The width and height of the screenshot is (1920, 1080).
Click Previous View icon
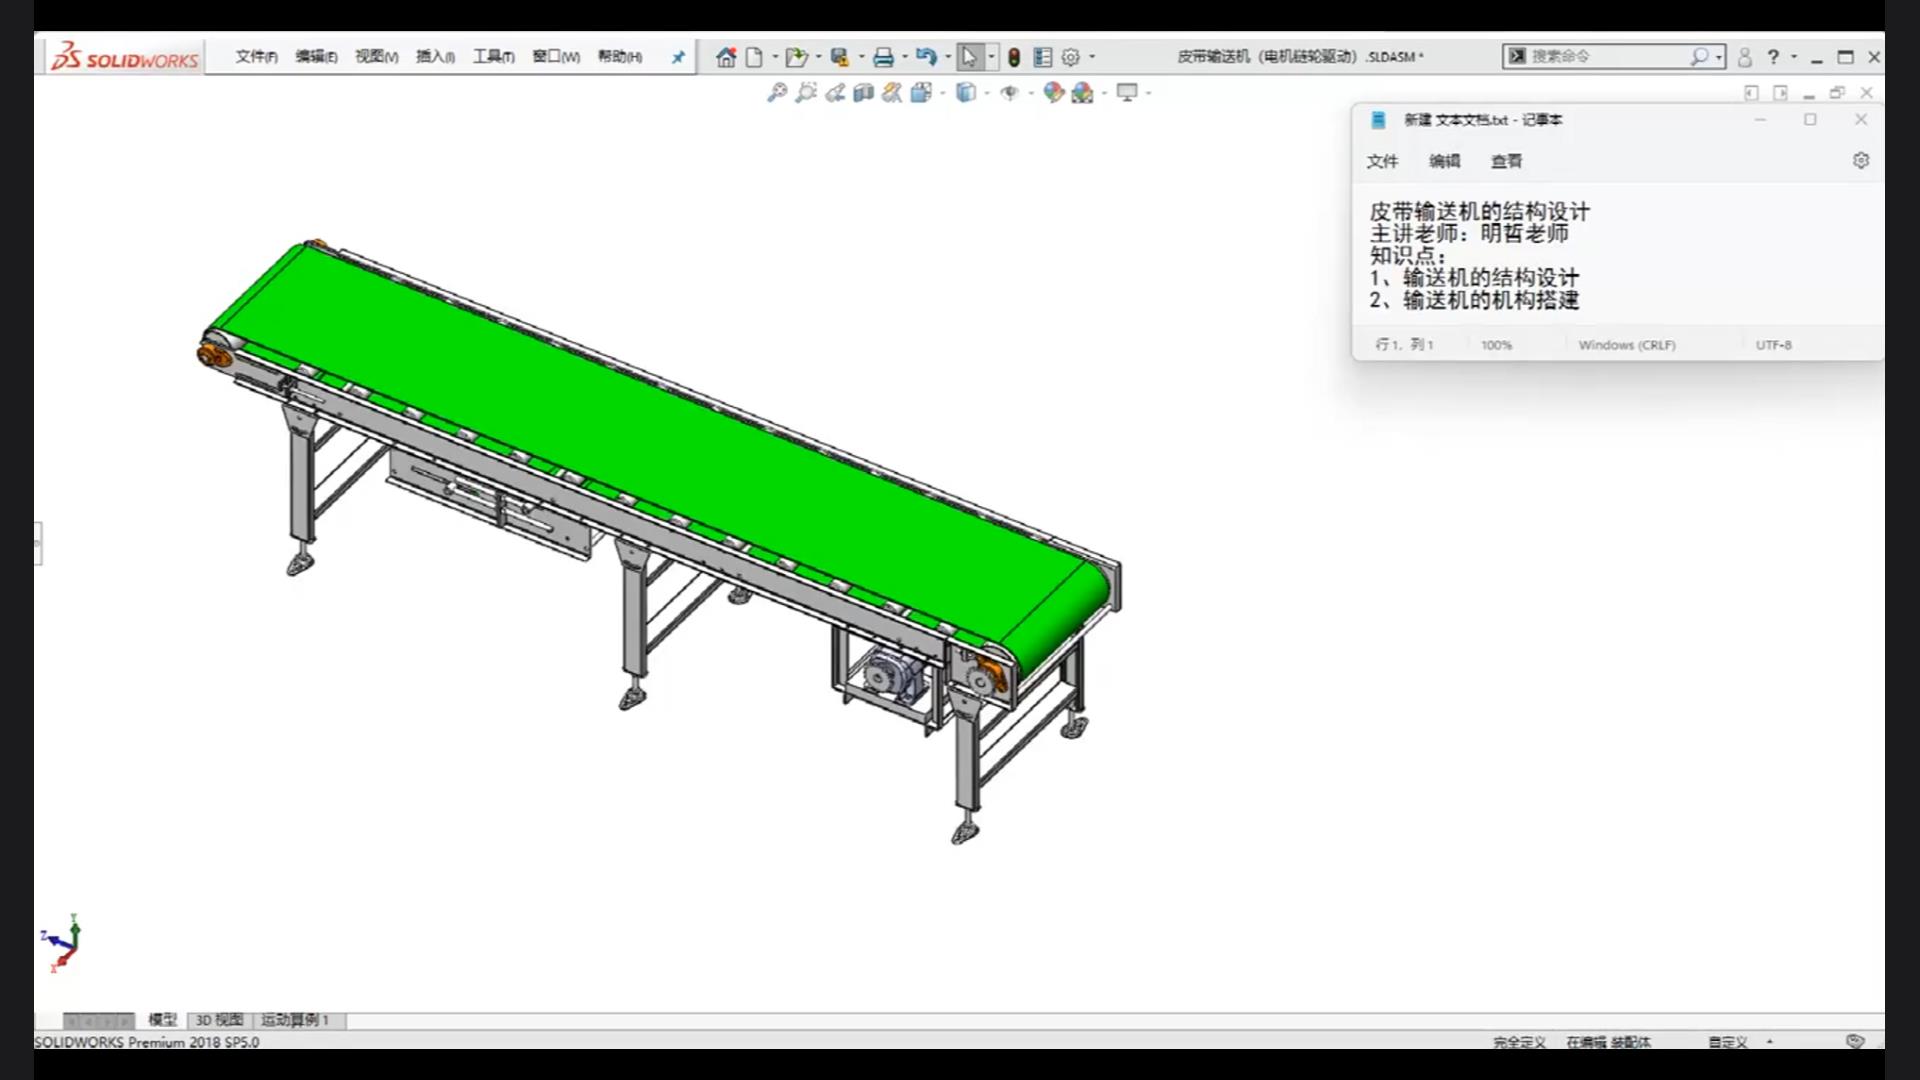835,92
